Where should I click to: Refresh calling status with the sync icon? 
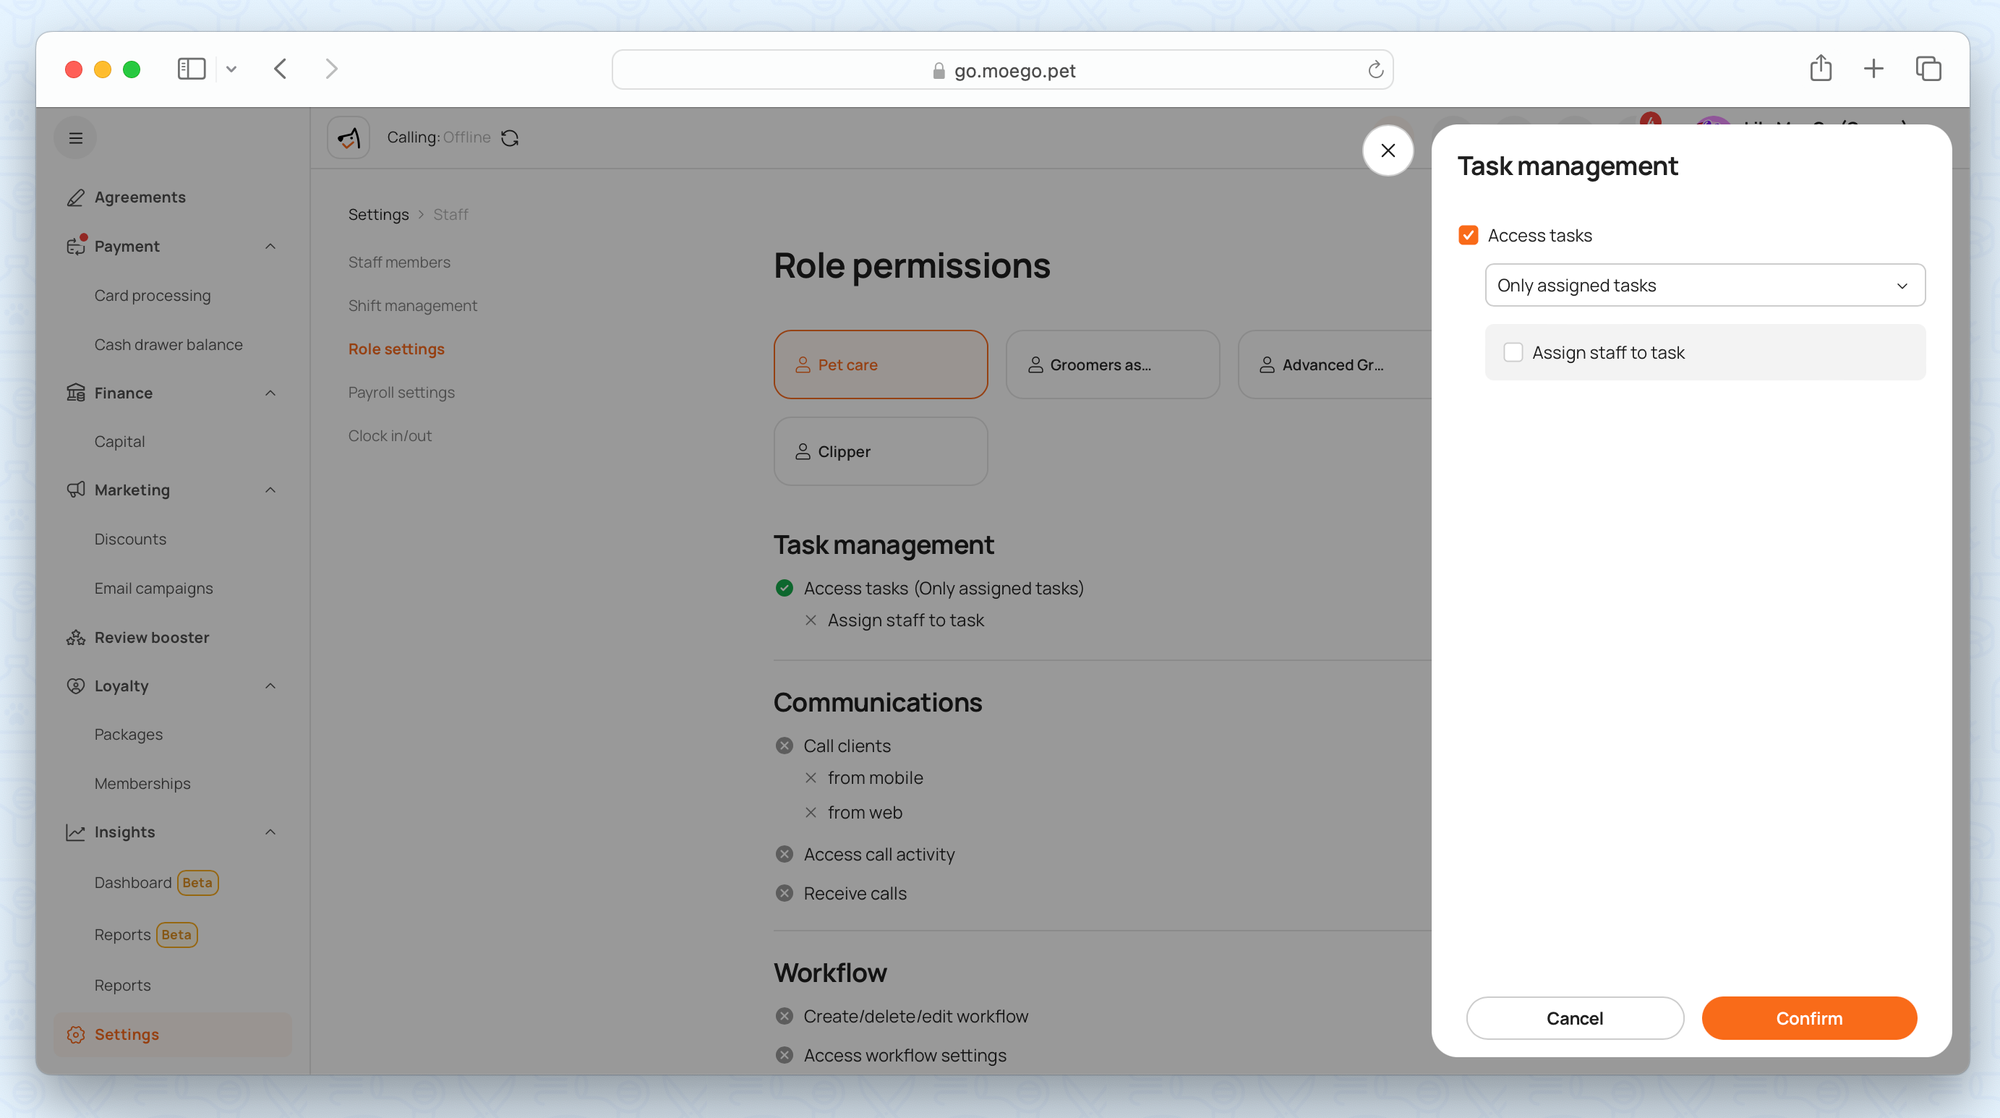coord(510,138)
